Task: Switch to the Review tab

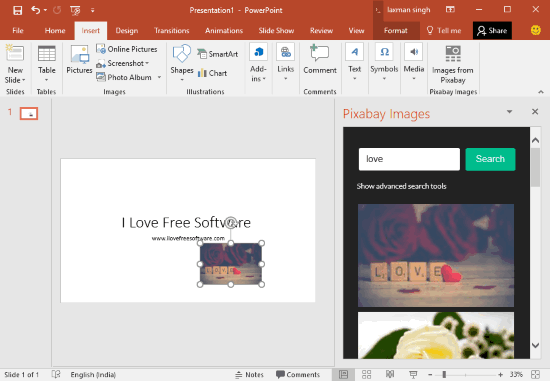Action: coord(321,31)
